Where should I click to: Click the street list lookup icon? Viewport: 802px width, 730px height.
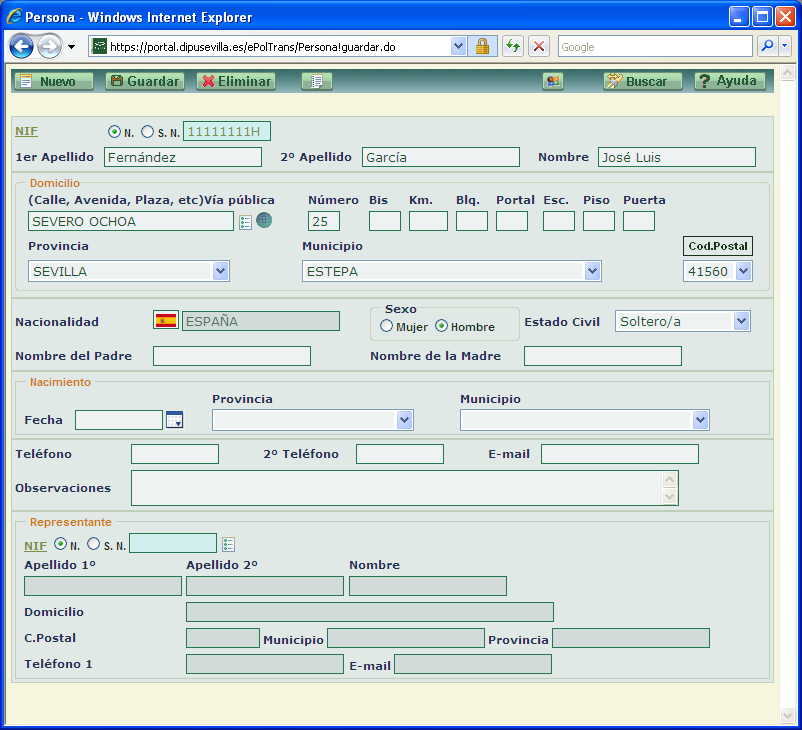coord(246,221)
